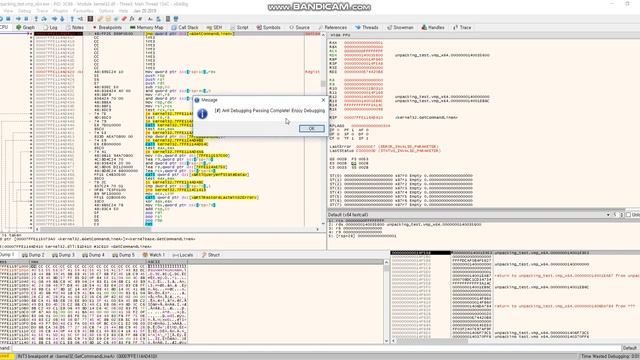This screenshot has height=360, width=640.
Task: Open the Debug menu
Action: click(x=24, y=11)
